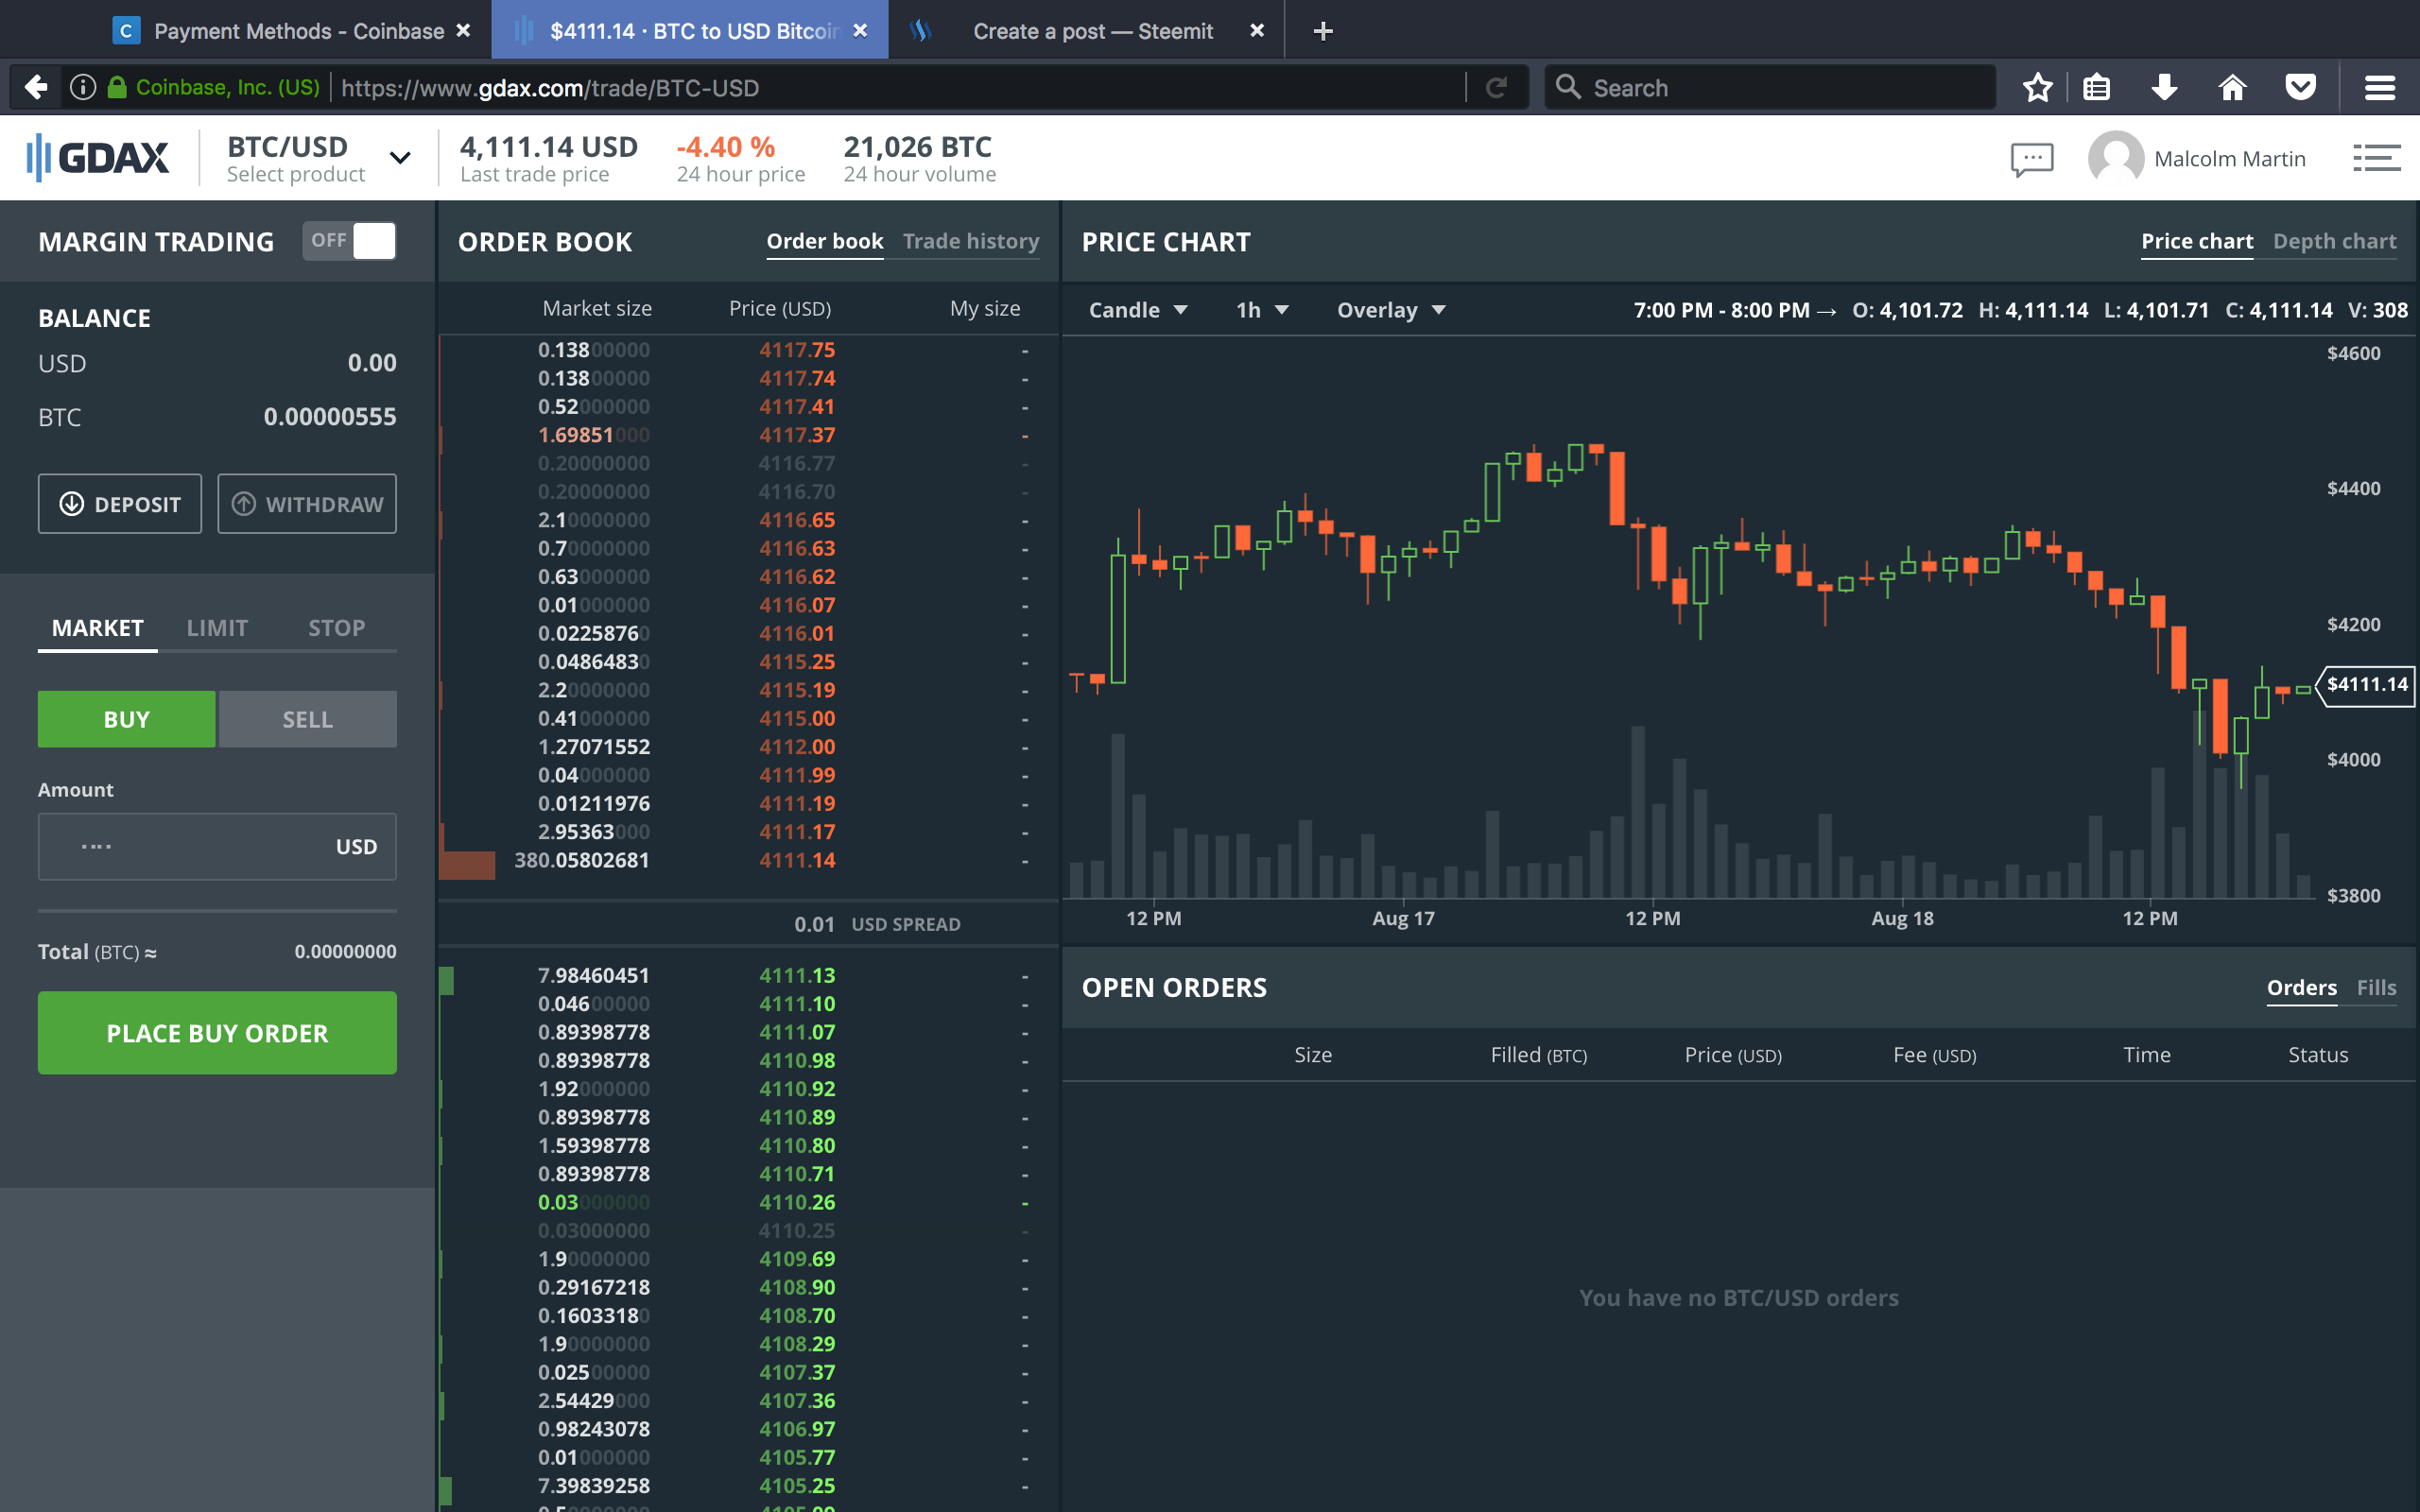
Task: Select the Orders tab in Open Orders
Action: click(x=2301, y=988)
